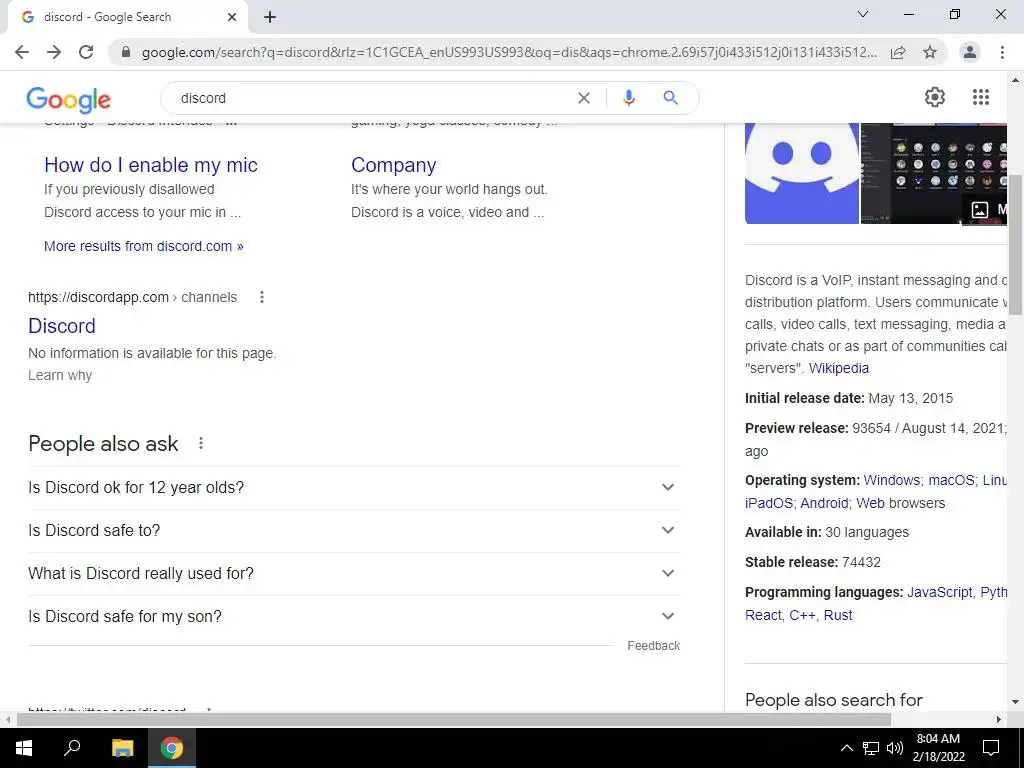Open File Explorer from taskbar
The width and height of the screenshot is (1024, 768).
(122, 748)
